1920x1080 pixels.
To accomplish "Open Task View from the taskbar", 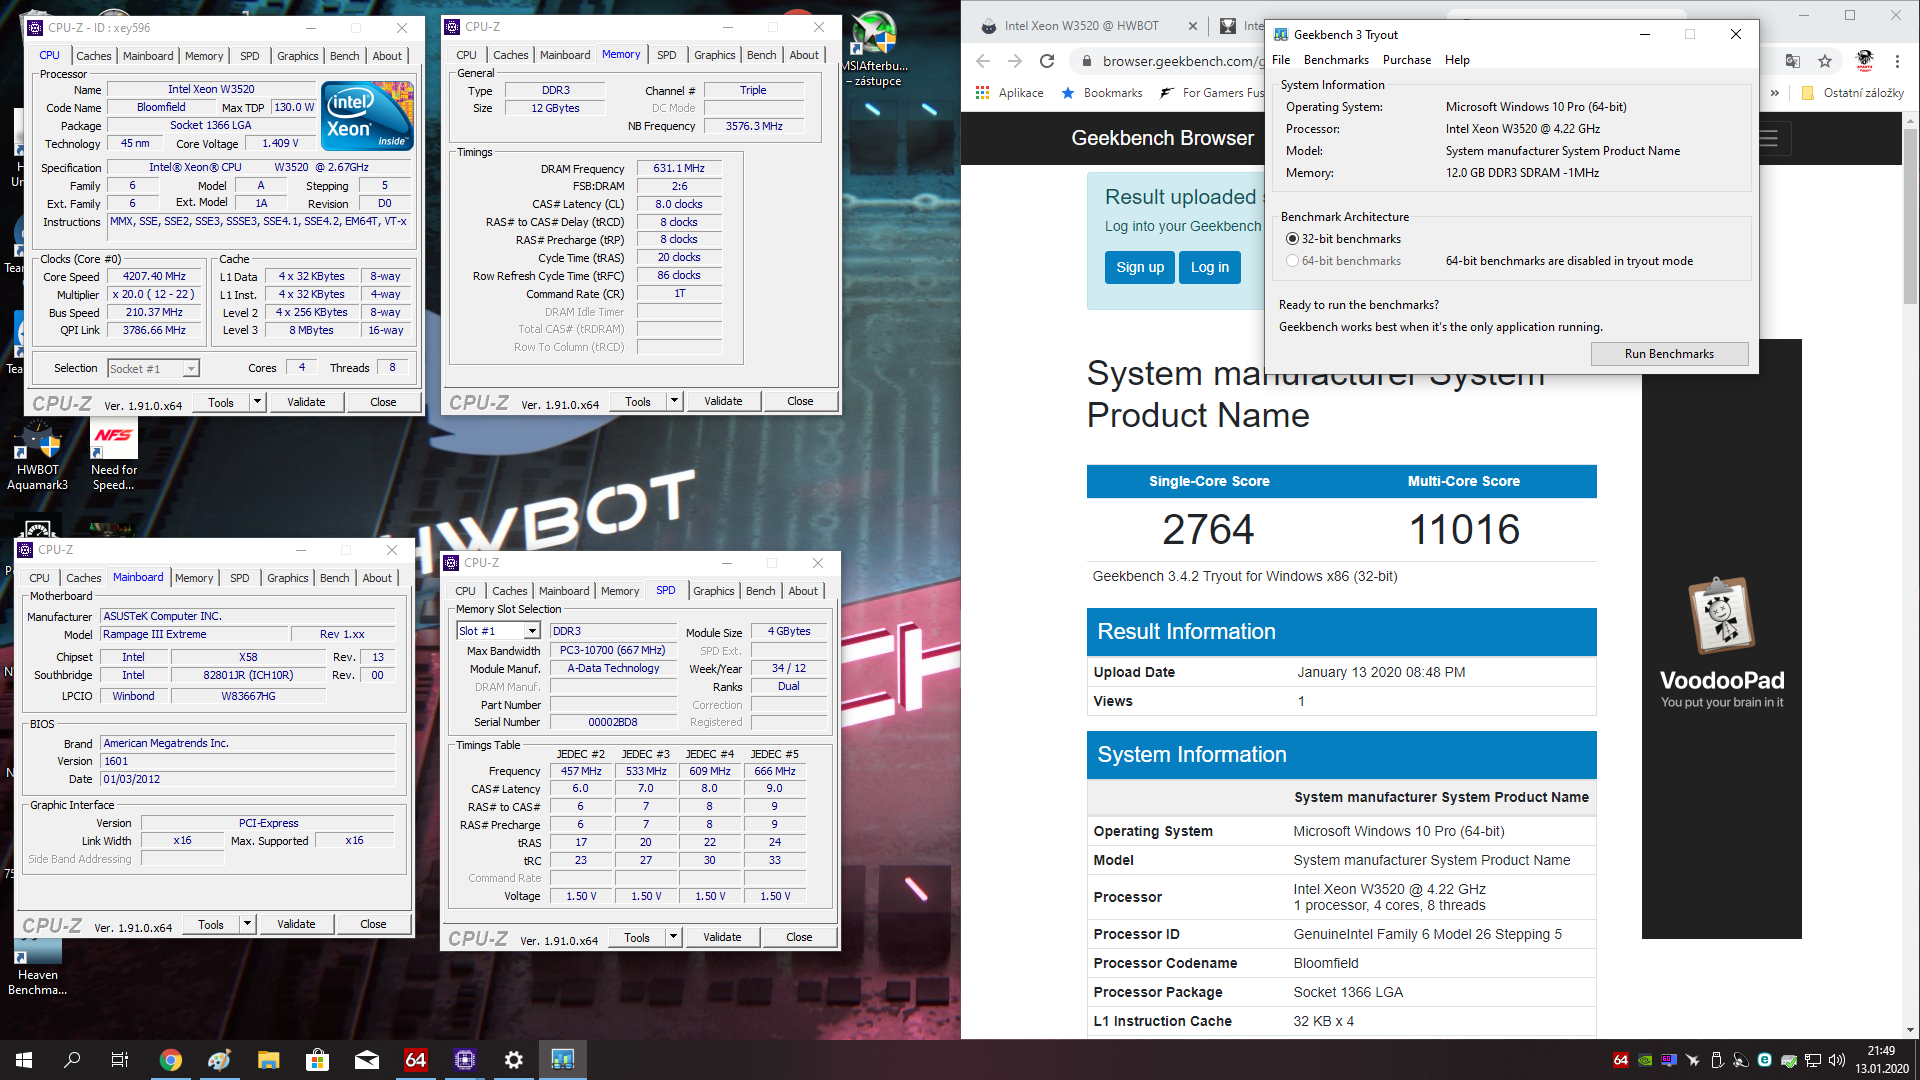I will pyautogui.click(x=120, y=1060).
